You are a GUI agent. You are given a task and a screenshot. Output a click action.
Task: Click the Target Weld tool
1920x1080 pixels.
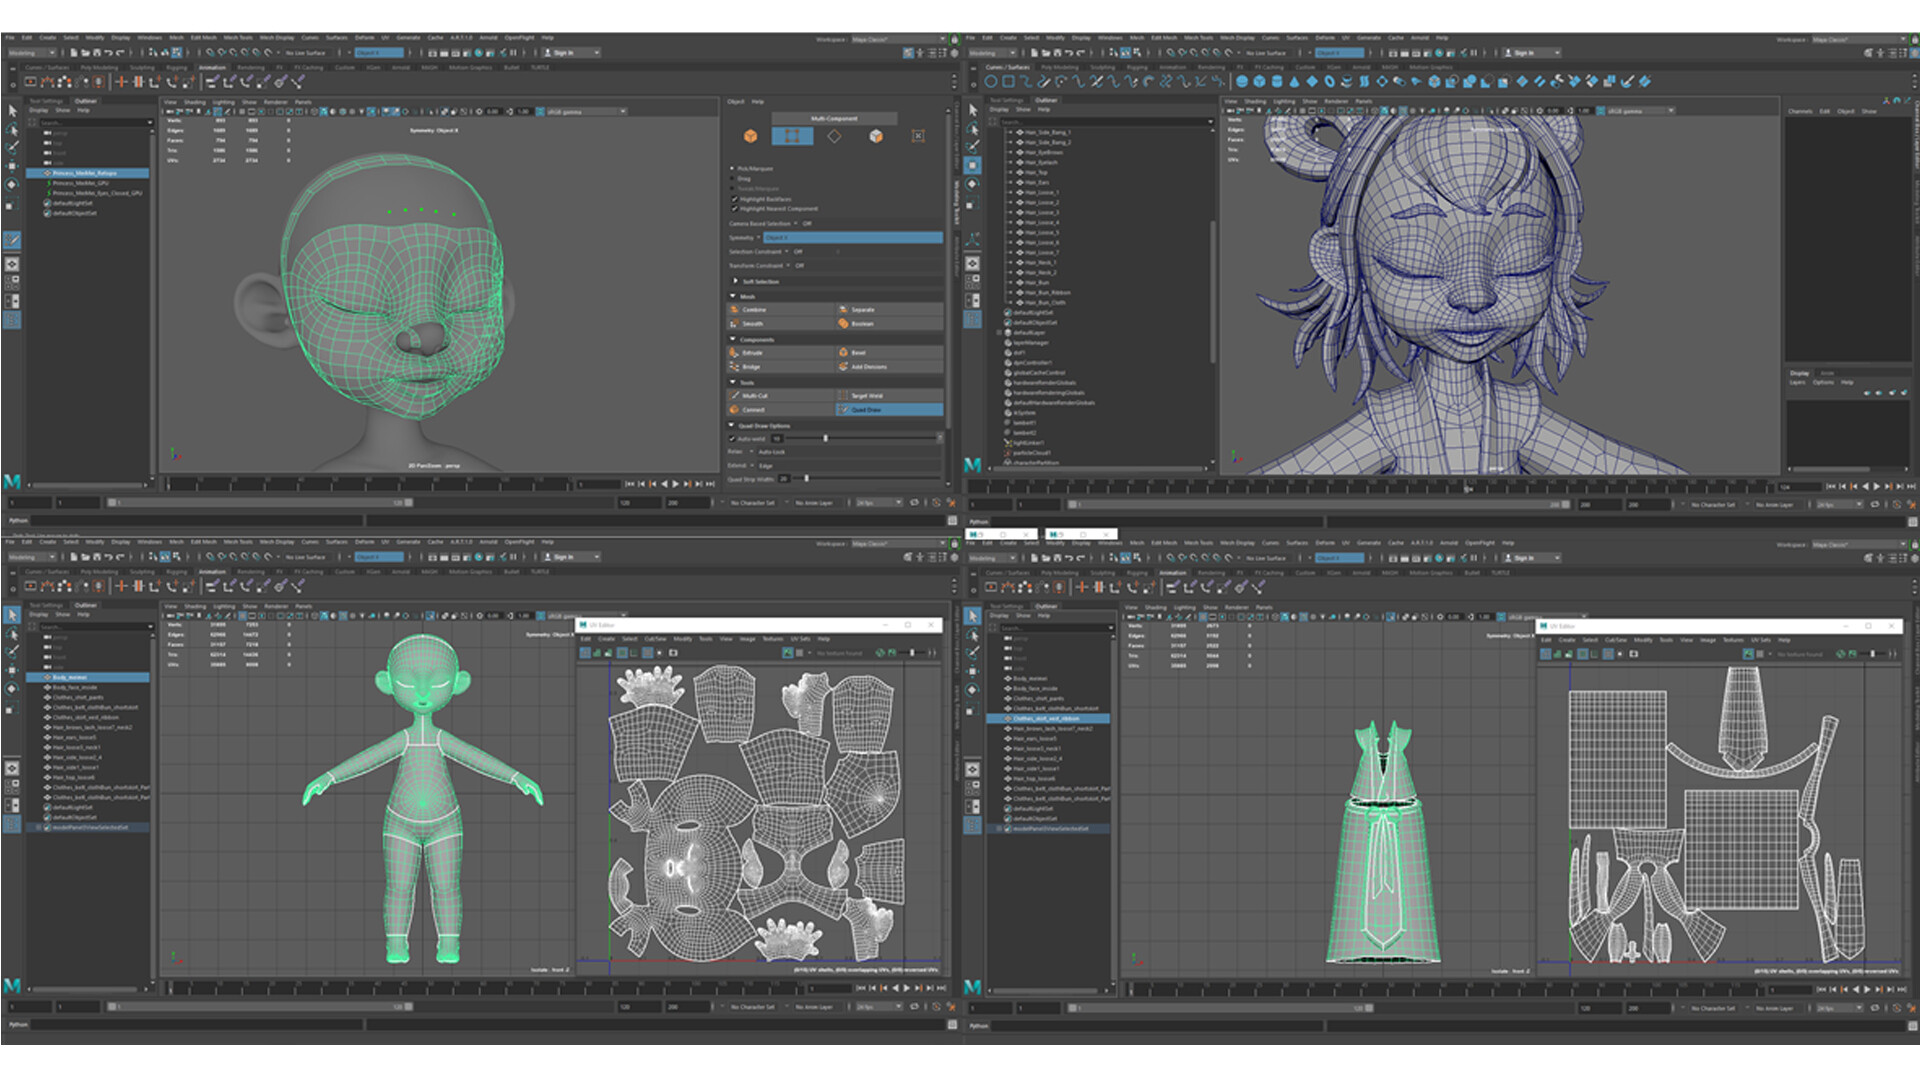pyautogui.click(x=866, y=396)
